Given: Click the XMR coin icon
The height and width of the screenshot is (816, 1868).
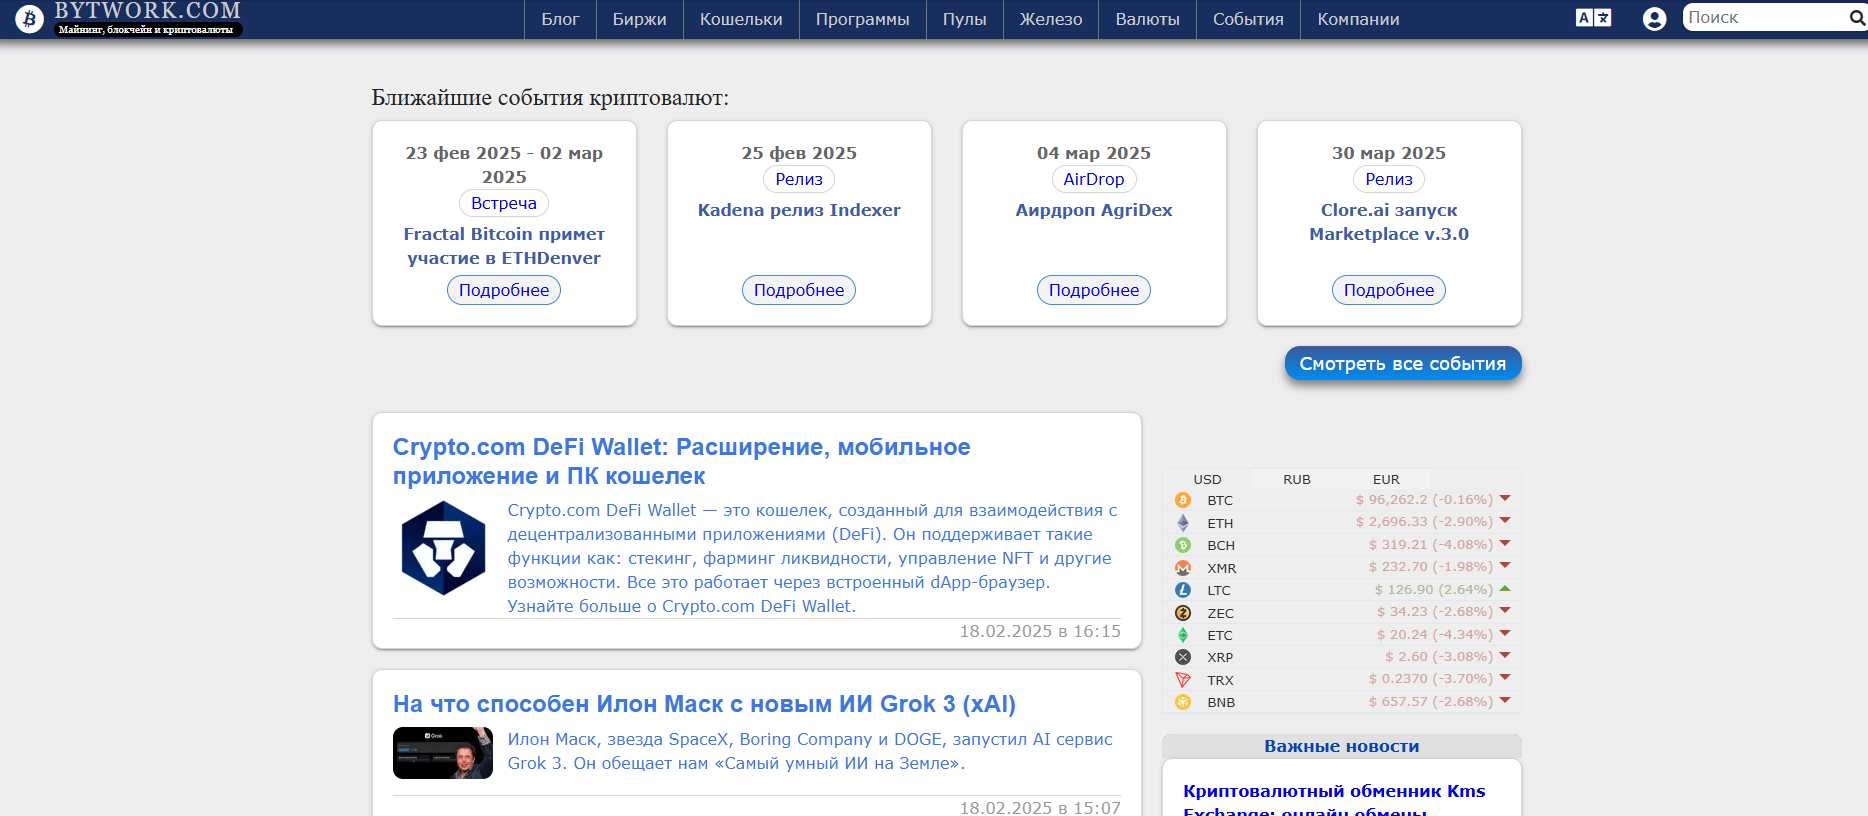Looking at the screenshot, I should click(x=1183, y=568).
